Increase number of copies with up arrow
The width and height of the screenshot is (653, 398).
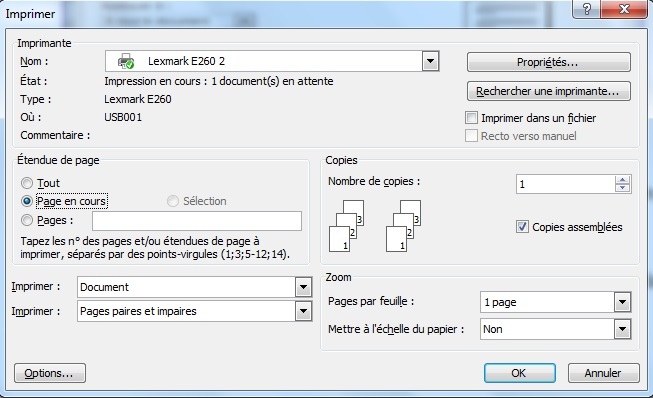[x=622, y=180]
